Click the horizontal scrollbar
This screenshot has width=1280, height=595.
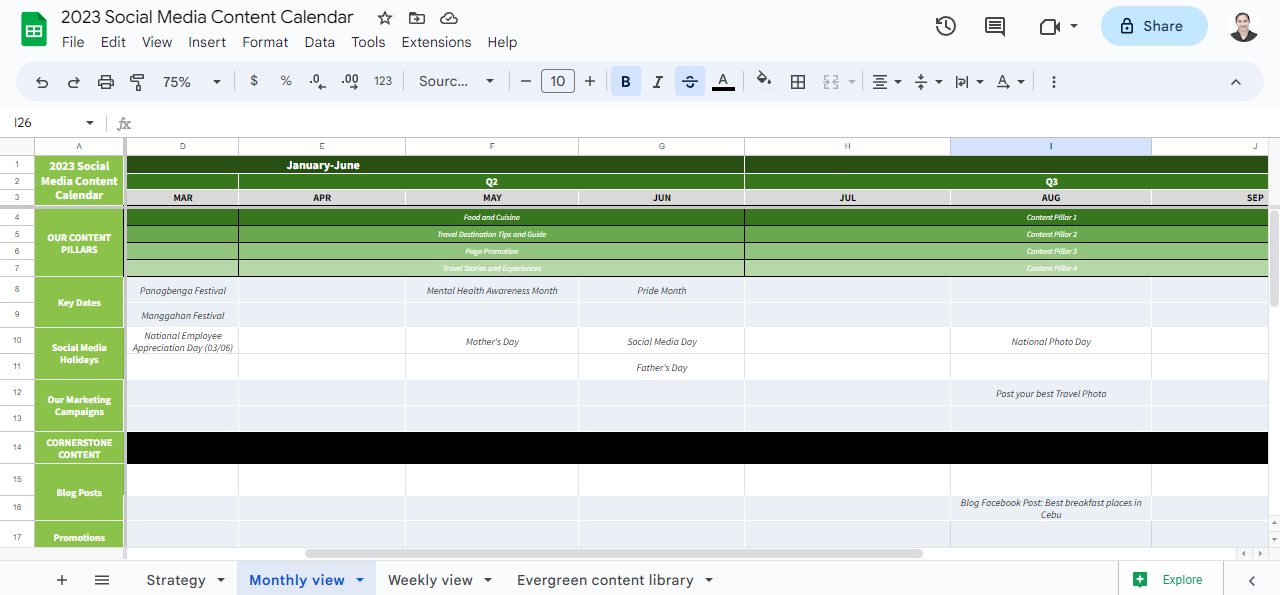point(614,553)
